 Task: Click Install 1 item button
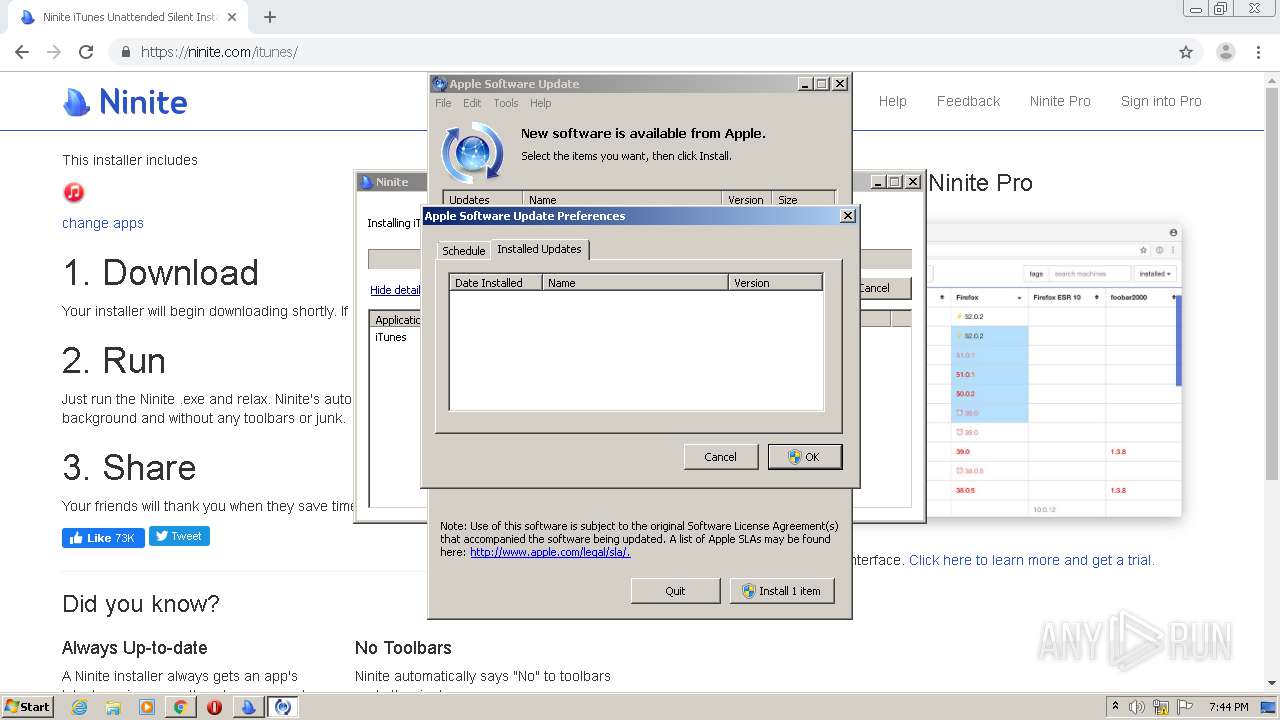[782, 591]
